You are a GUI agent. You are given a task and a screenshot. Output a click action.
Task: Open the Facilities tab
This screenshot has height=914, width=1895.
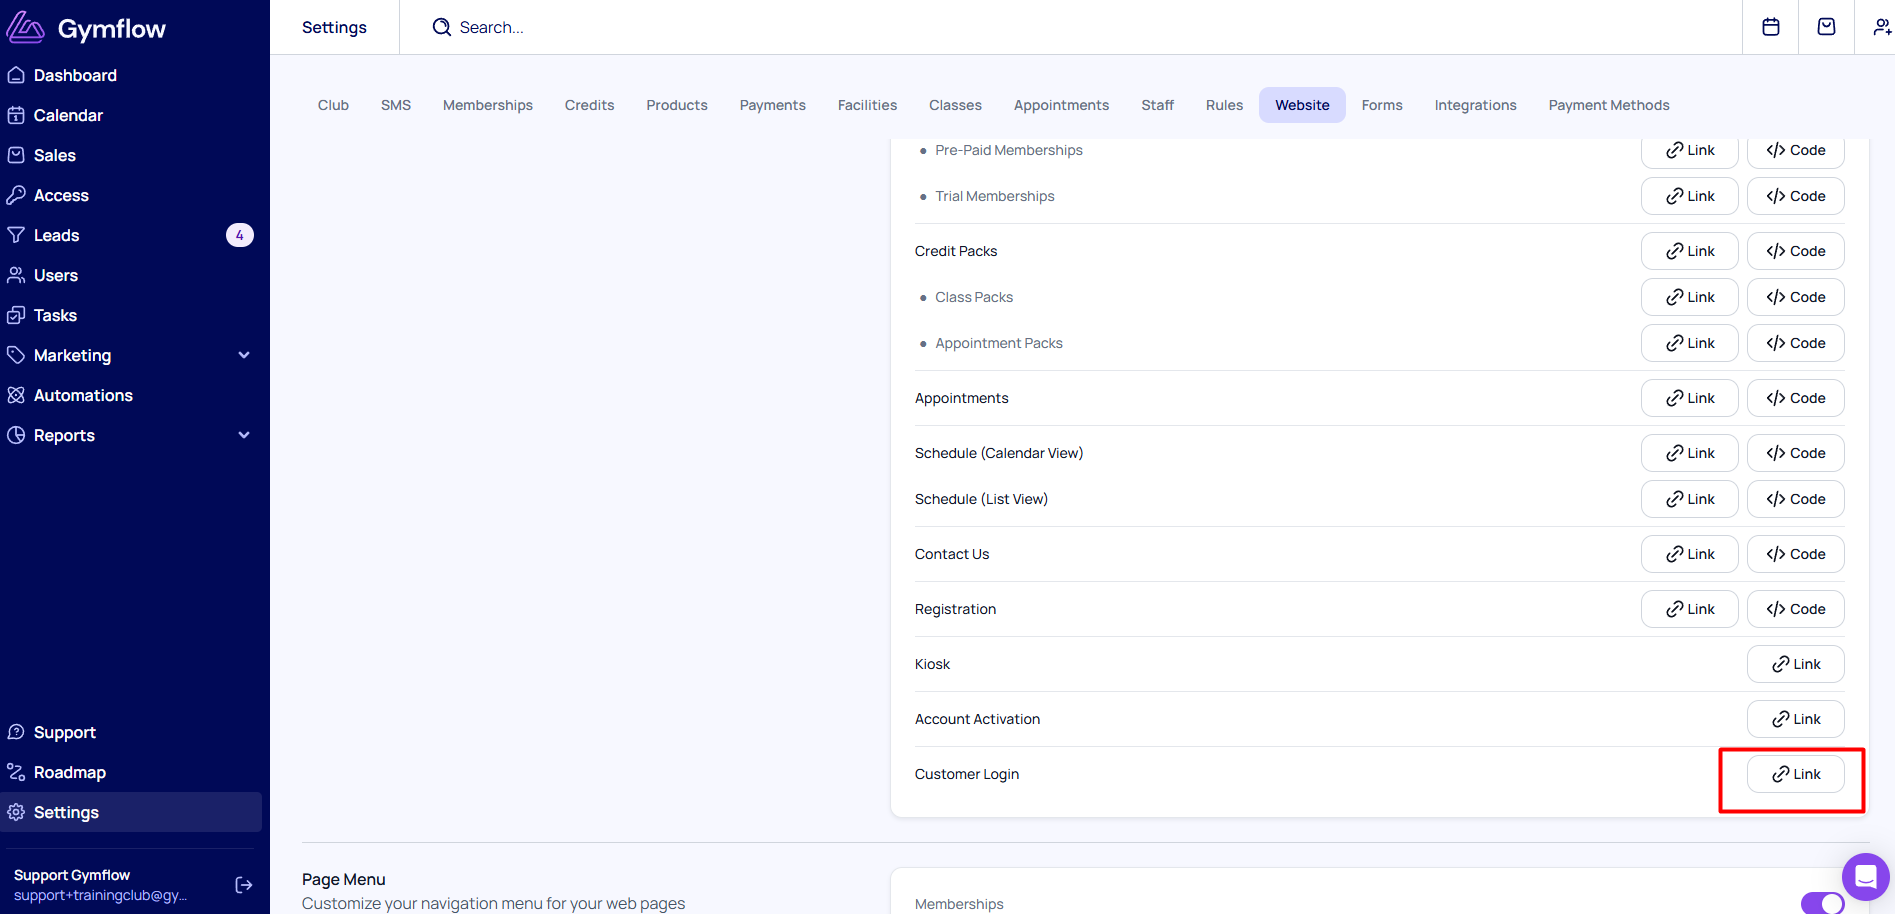pyautogui.click(x=868, y=105)
